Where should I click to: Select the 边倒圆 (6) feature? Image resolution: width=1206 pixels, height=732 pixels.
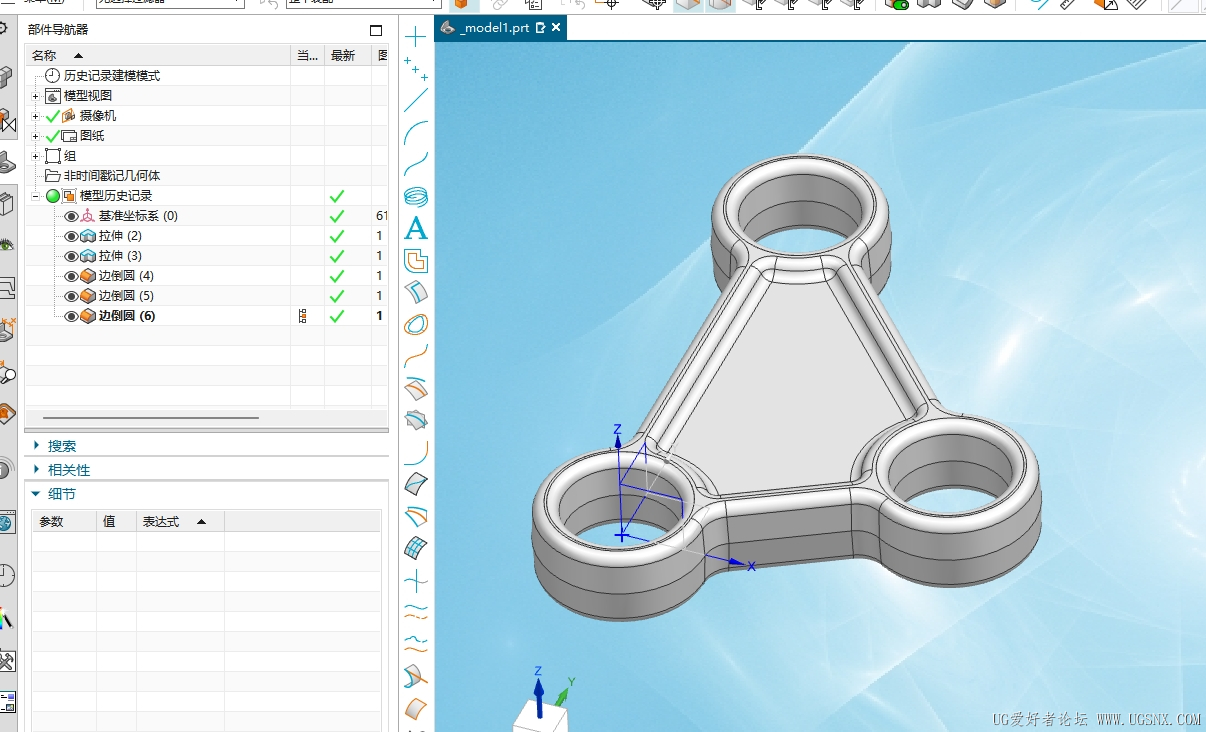pos(126,316)
